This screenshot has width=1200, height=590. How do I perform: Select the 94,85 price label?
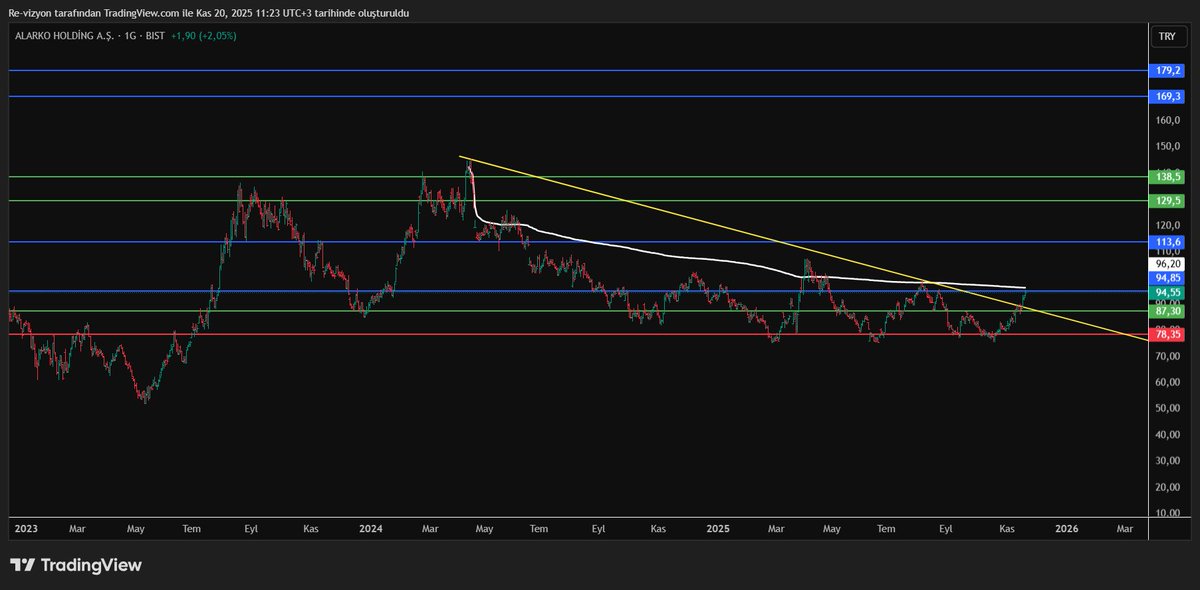coord(1168,278)
